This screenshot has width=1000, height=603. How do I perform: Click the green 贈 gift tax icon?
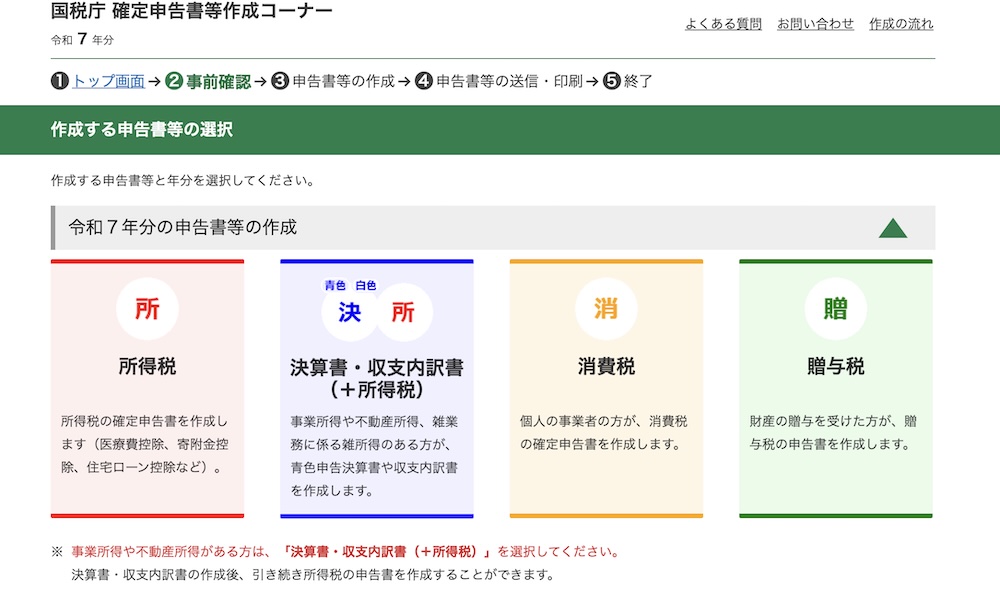(836, 309)
